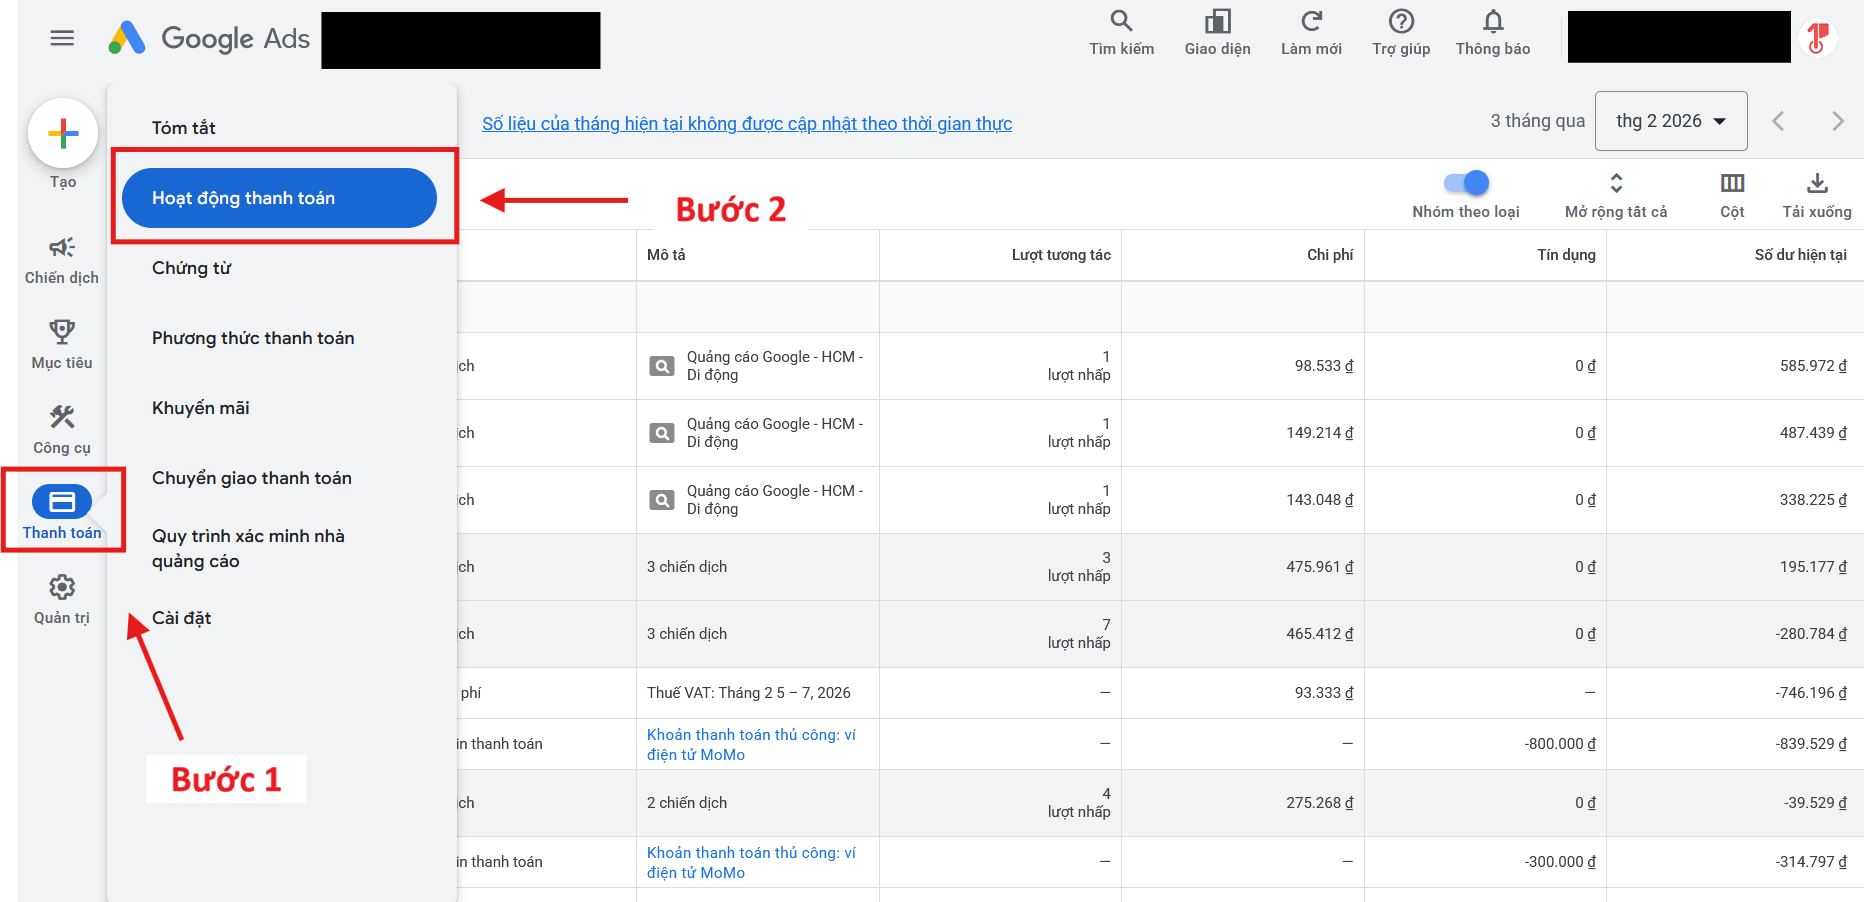1864x902 pixels.
Task: Select Chứng từ from the payment menu
Action: 191,267
